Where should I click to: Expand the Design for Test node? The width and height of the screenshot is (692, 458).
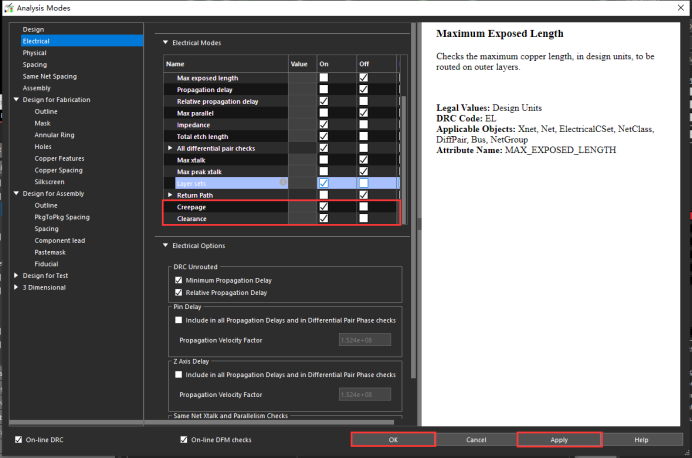point(16,275)
